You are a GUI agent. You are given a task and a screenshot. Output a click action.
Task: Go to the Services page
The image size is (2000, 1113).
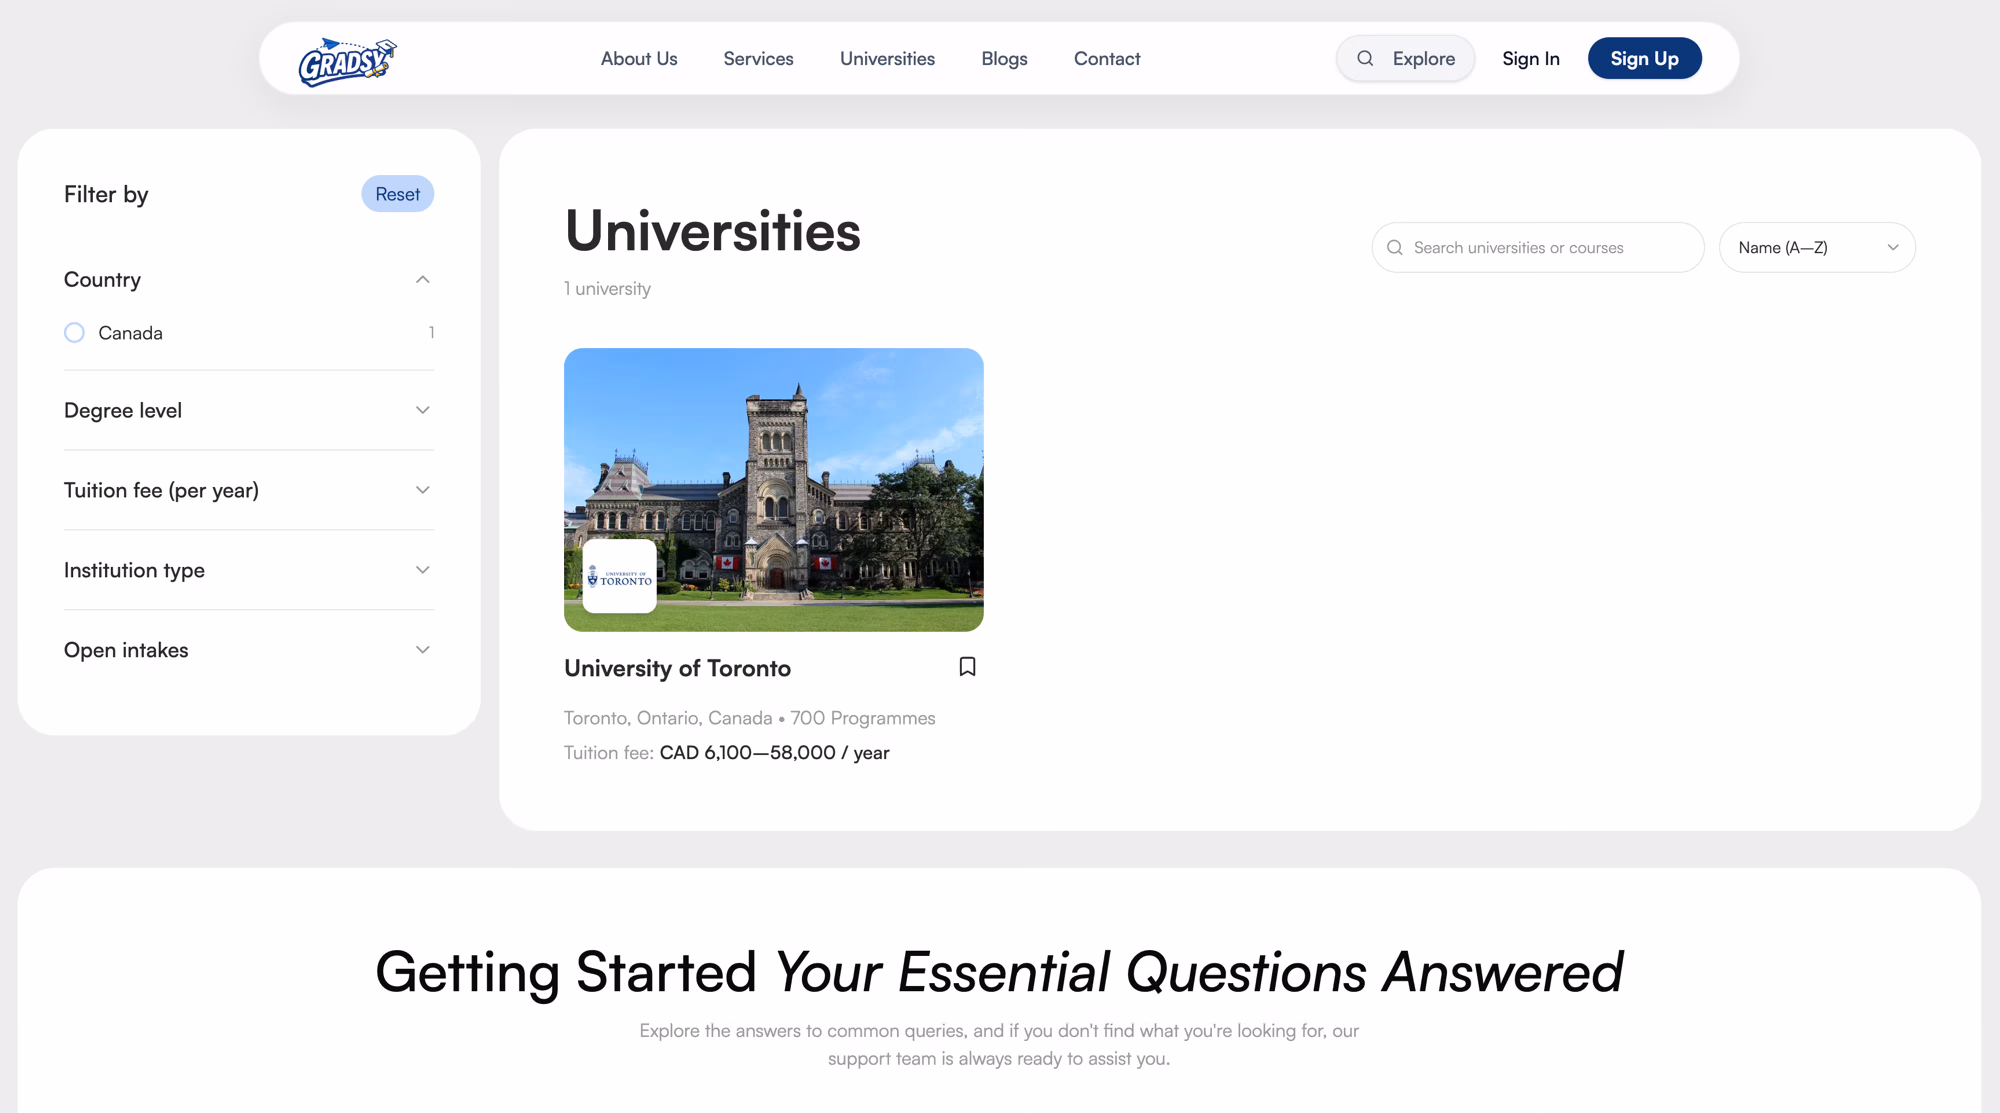click(x=758, y=59)
